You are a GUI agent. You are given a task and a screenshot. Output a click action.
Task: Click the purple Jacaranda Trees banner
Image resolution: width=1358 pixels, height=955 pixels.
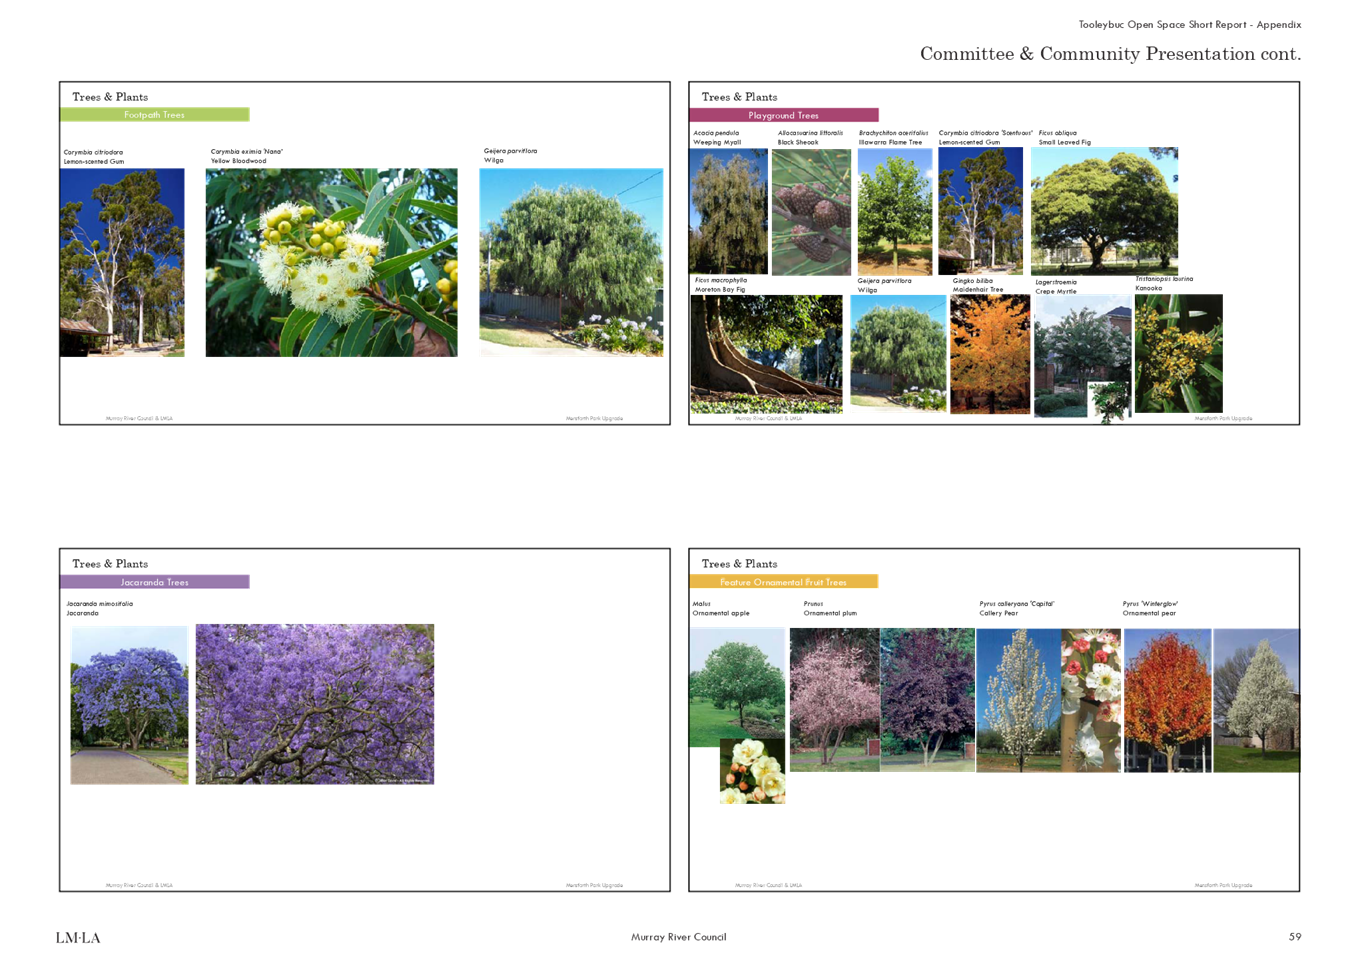155,582
